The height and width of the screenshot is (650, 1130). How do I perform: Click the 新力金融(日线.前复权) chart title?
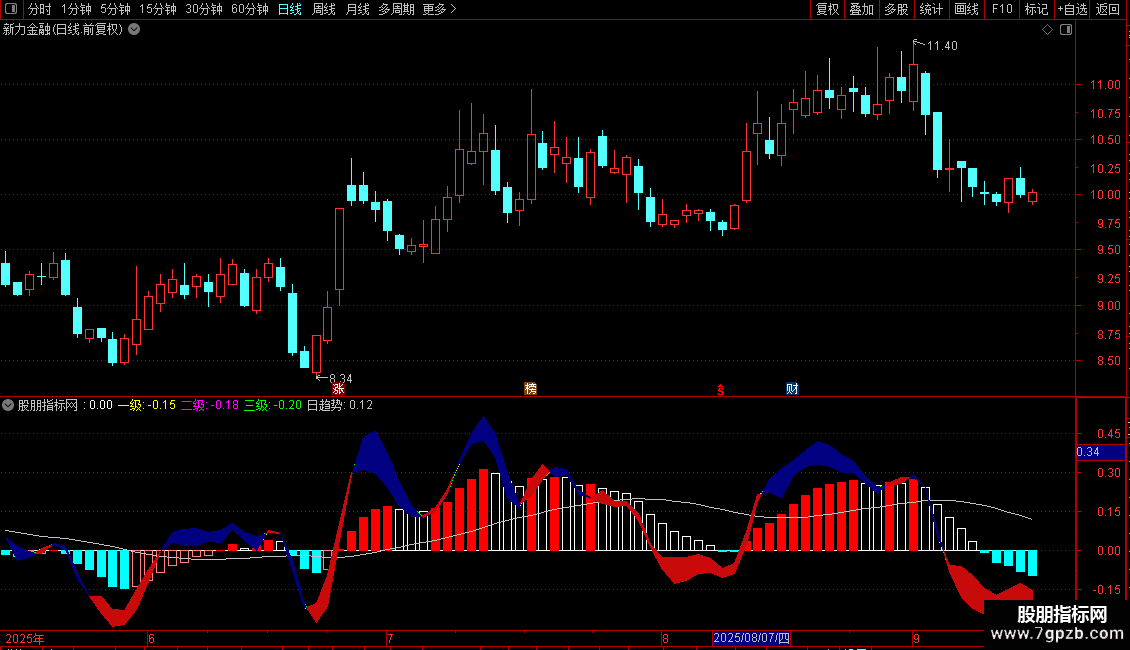pos(63,30)
